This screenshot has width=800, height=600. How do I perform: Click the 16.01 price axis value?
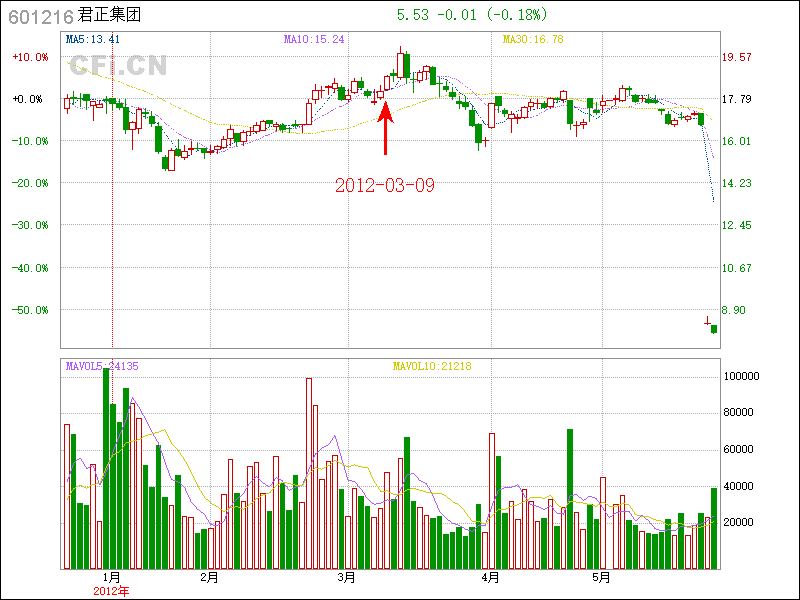pos(736,141)
